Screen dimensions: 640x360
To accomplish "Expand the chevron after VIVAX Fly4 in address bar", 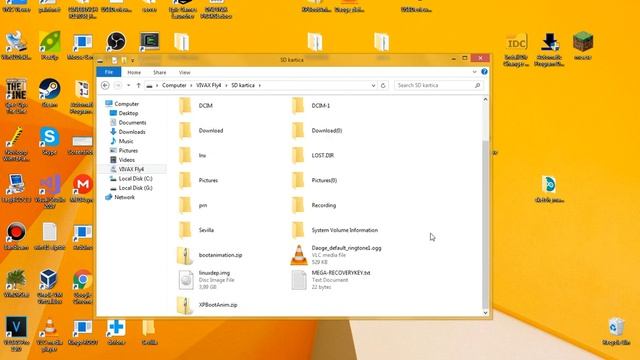I will point(226,85).
